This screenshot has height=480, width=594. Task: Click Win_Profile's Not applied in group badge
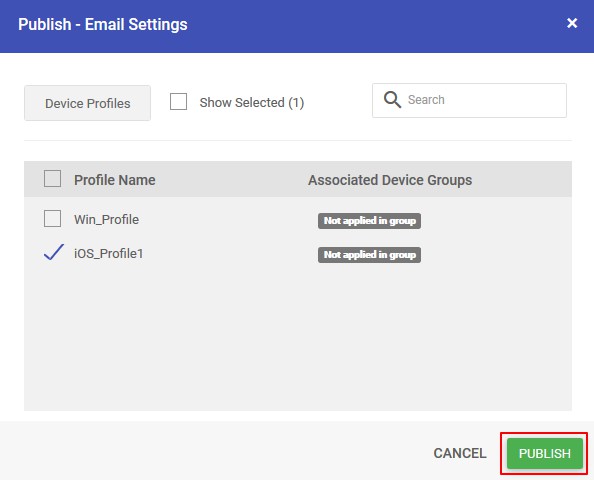click(369, 221)
